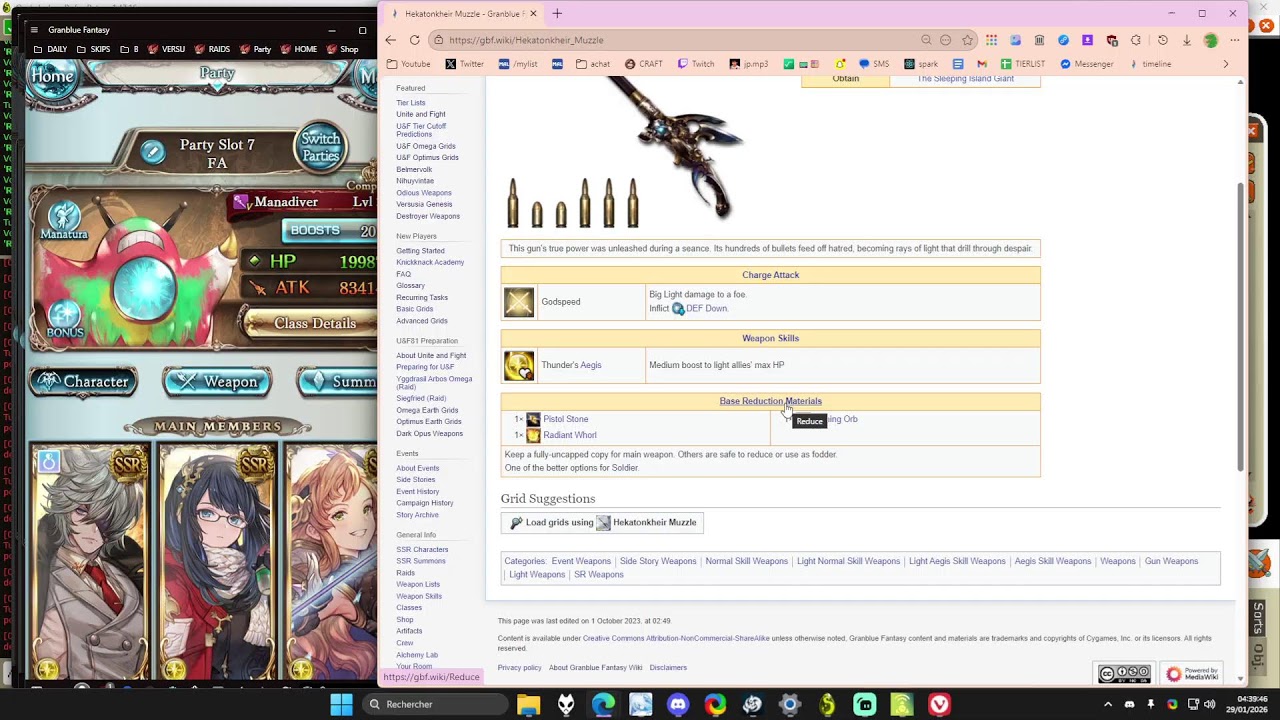Open Party bookmark in Granblue window
The image size is (1280, 720).
point(255,49)
